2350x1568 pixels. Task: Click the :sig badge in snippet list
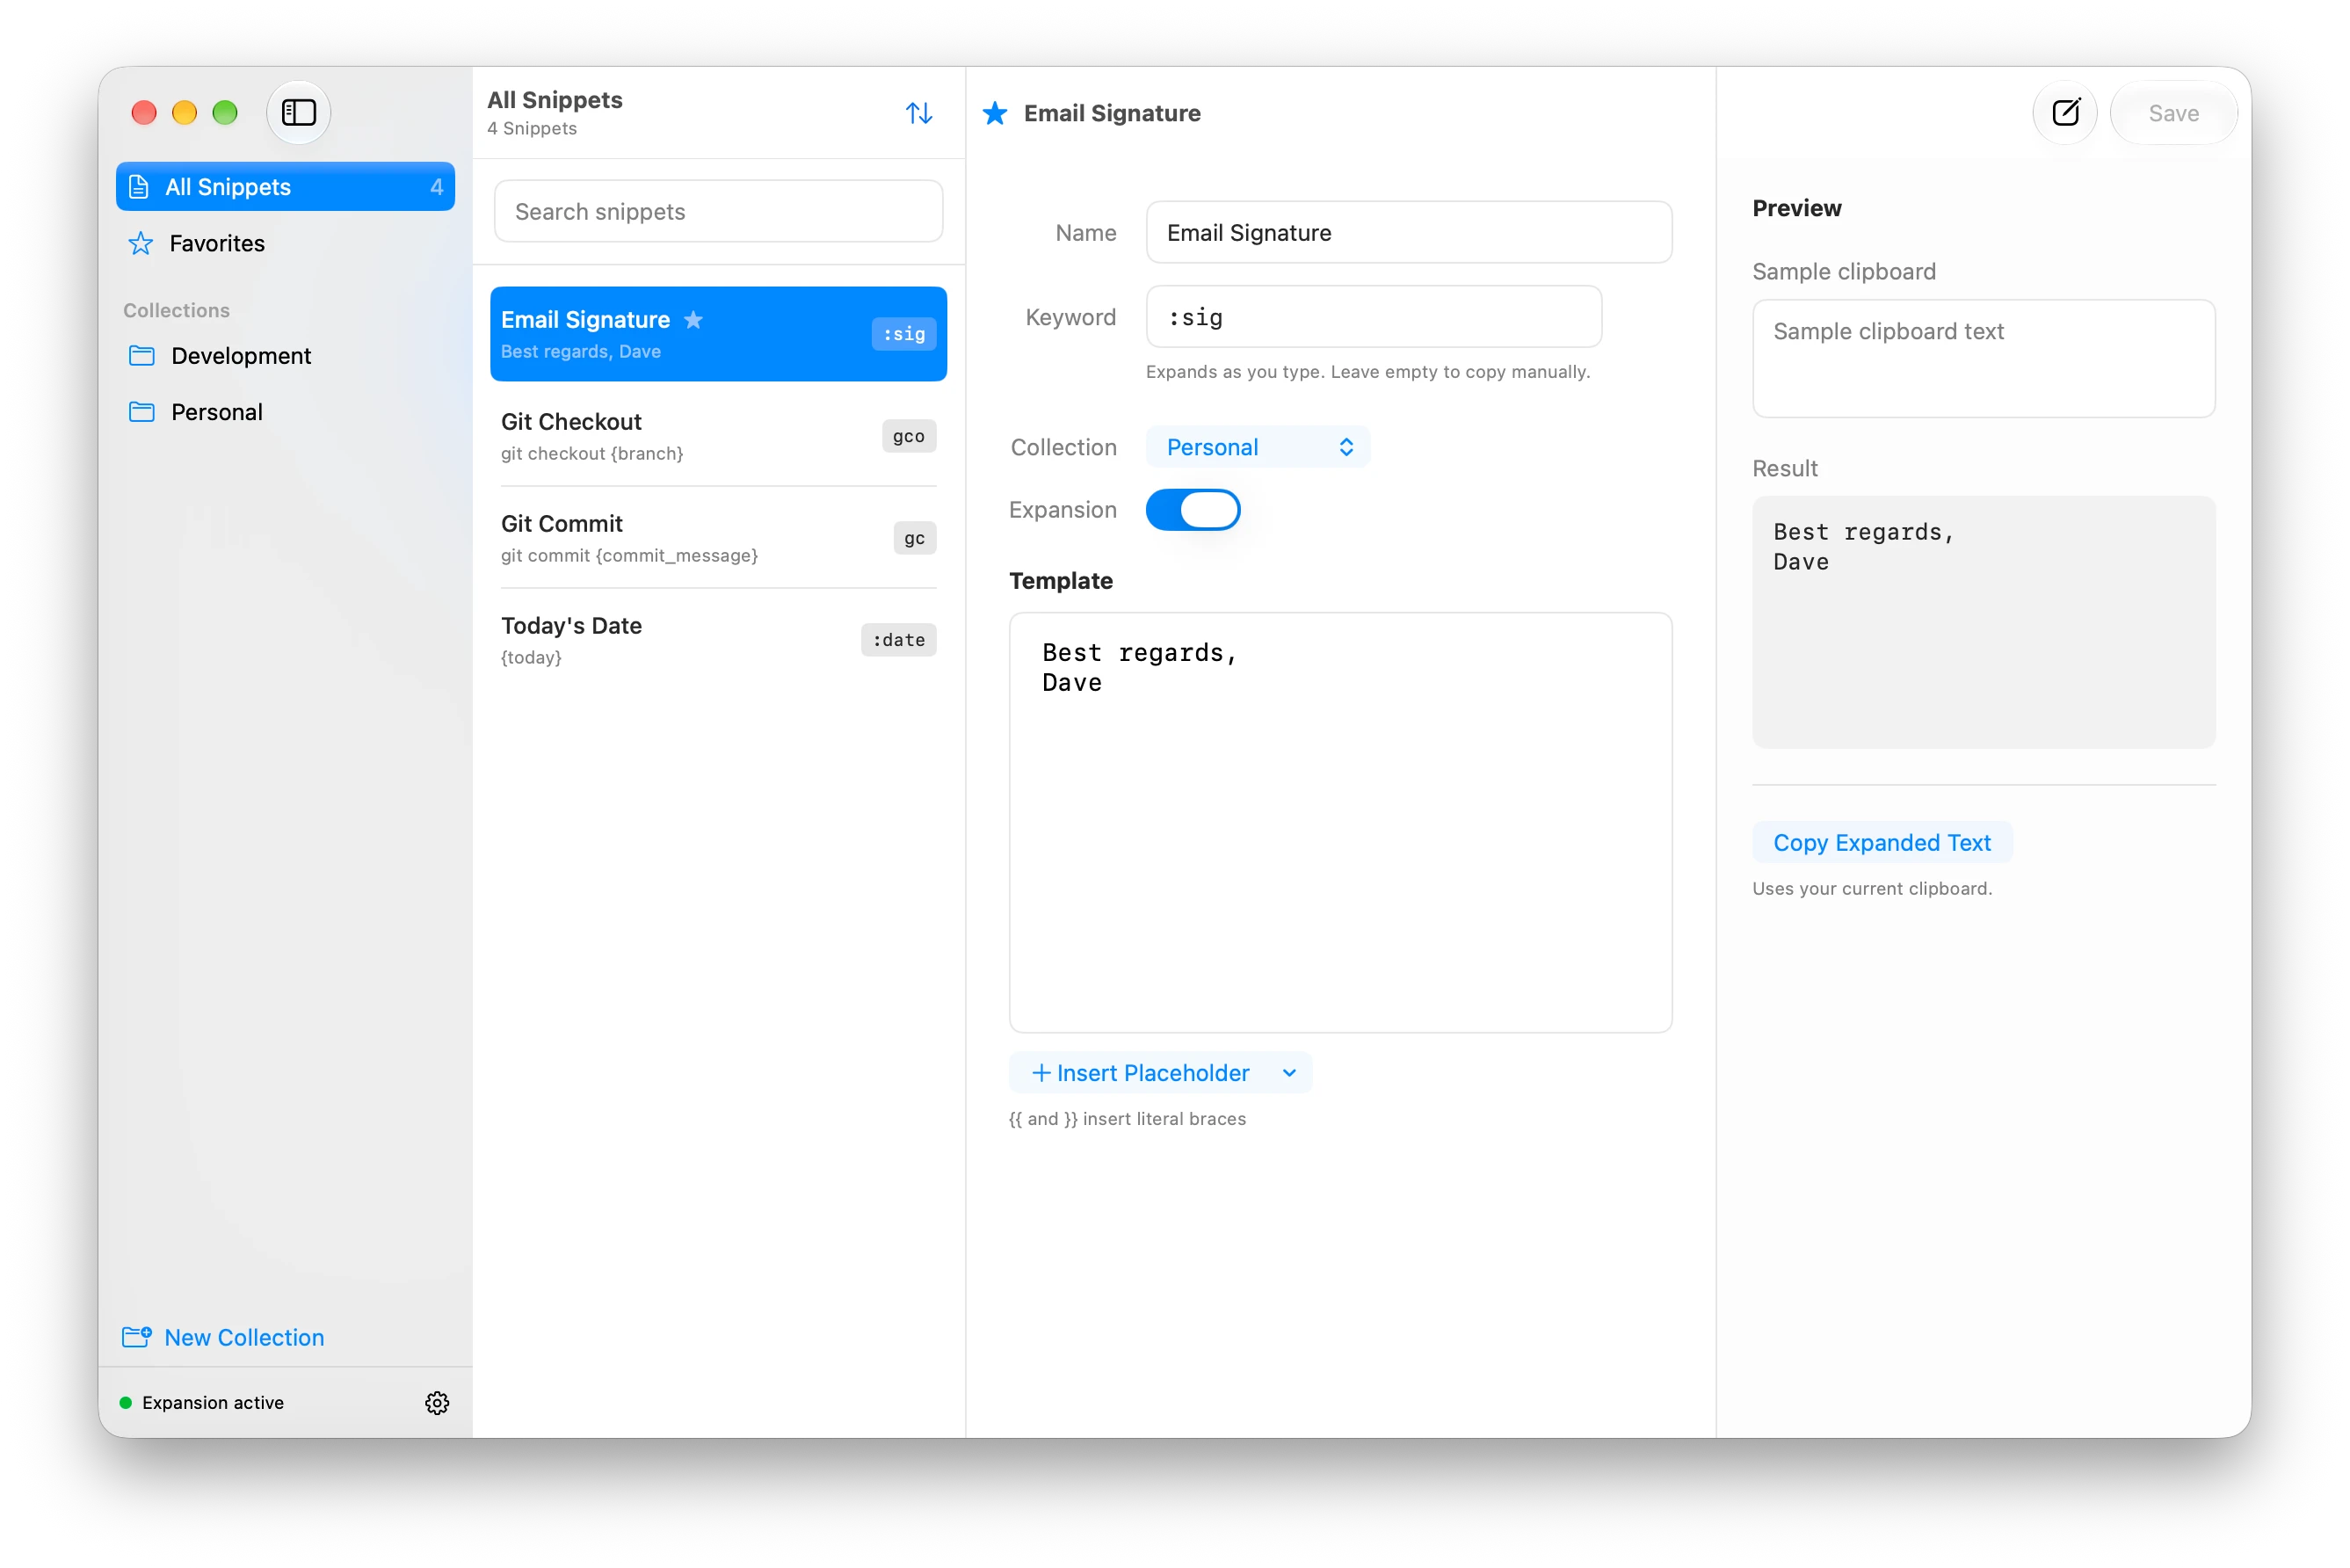click(903, 333)
